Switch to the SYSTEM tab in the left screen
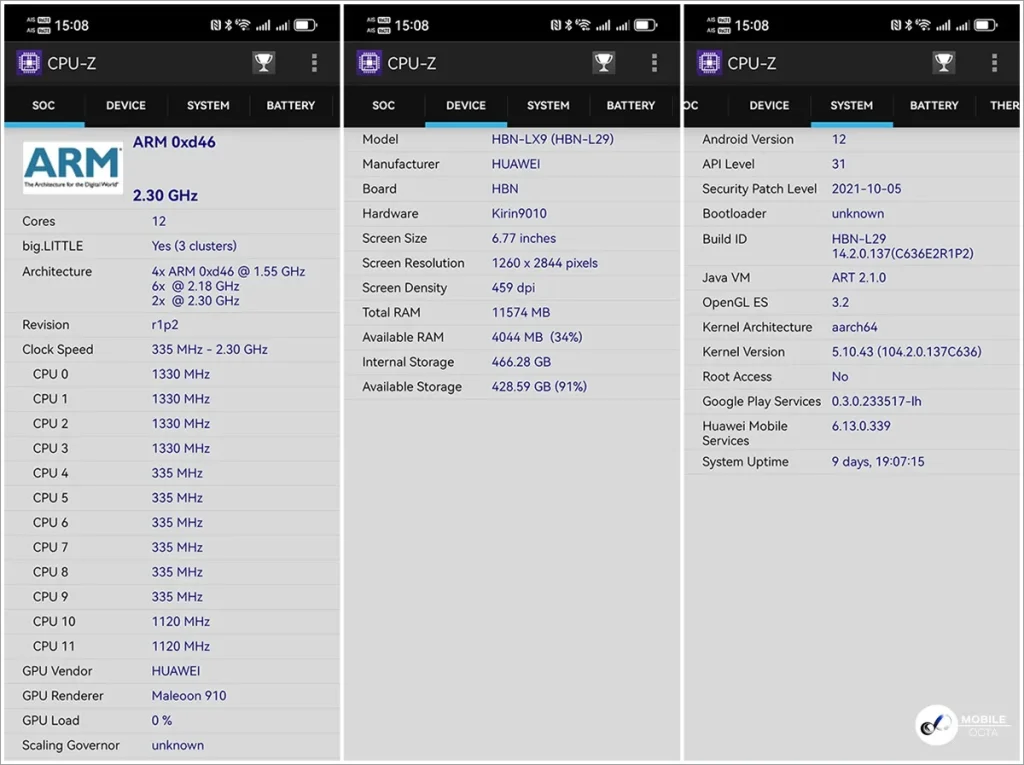 tap(208, 105)
